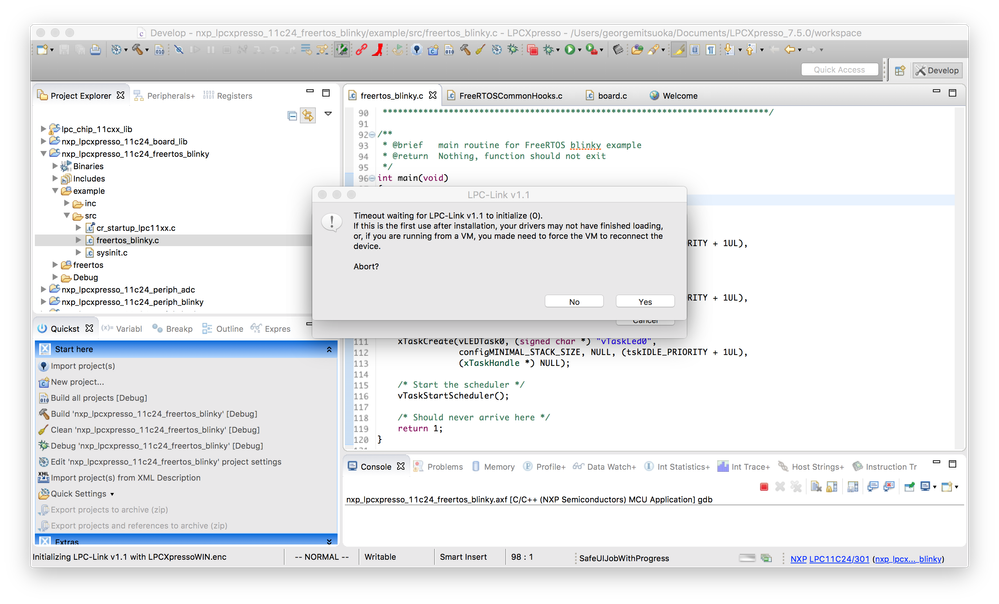The image size is (999, 604).
Task: Switch to the Breakp tab
Action: click(172, 329)
